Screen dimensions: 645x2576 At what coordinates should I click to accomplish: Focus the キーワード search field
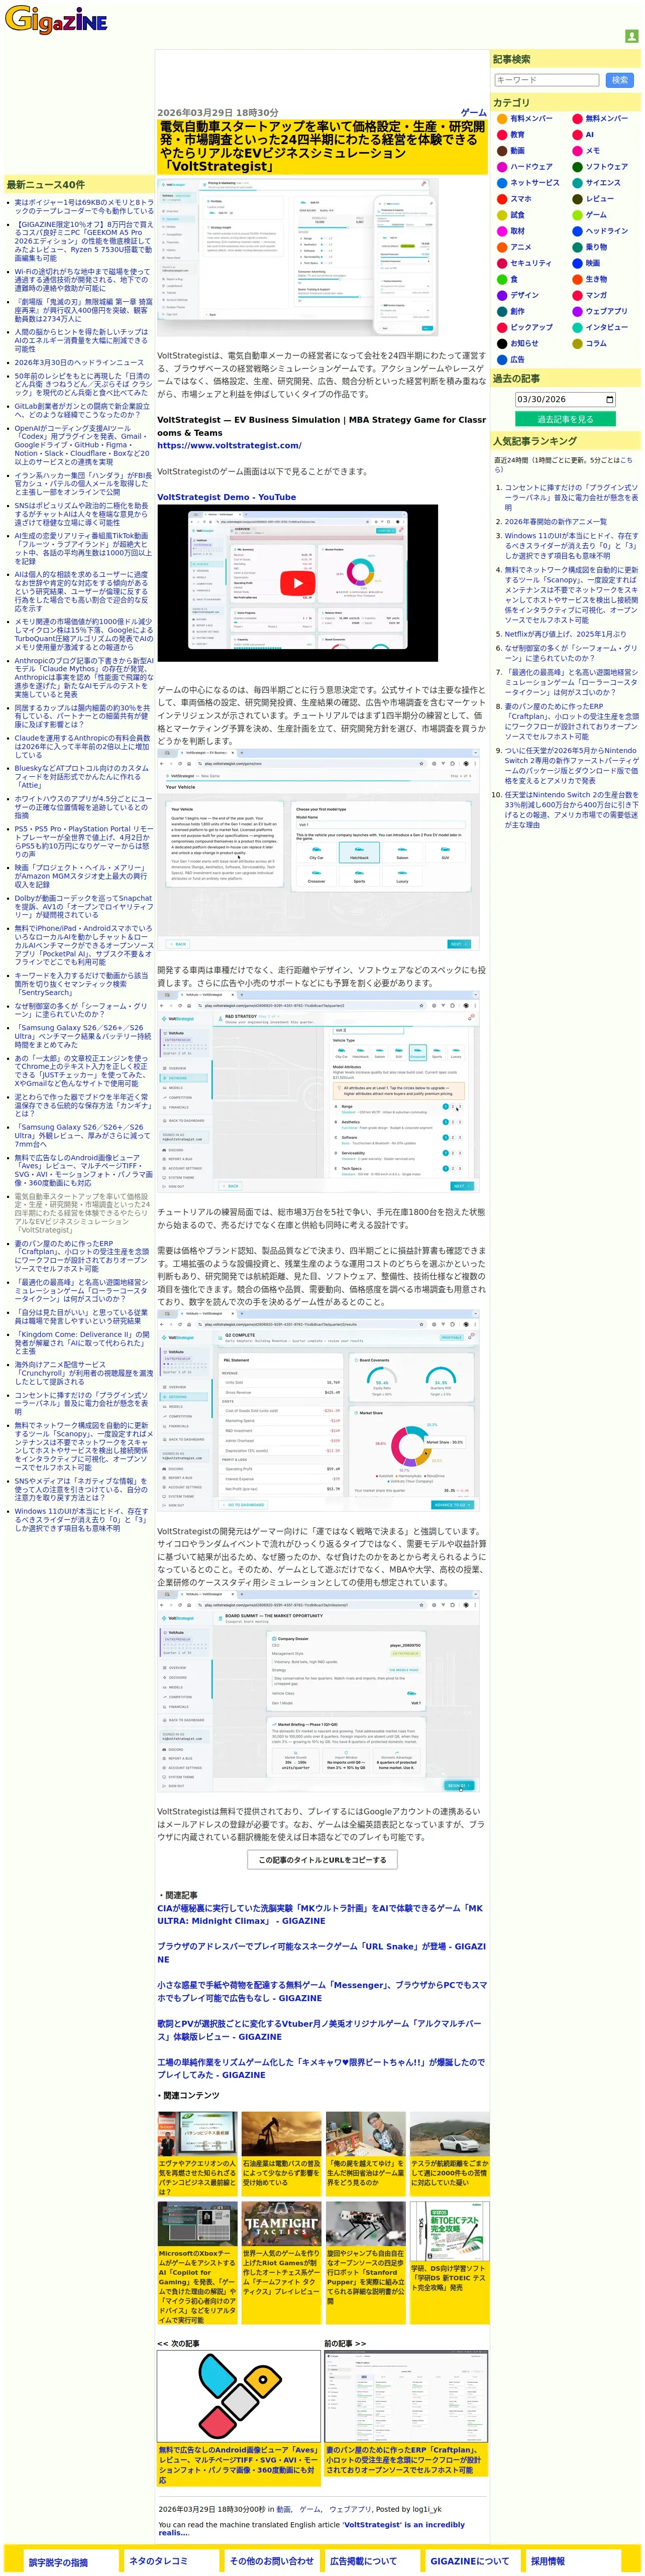click(x=546, y=80)
